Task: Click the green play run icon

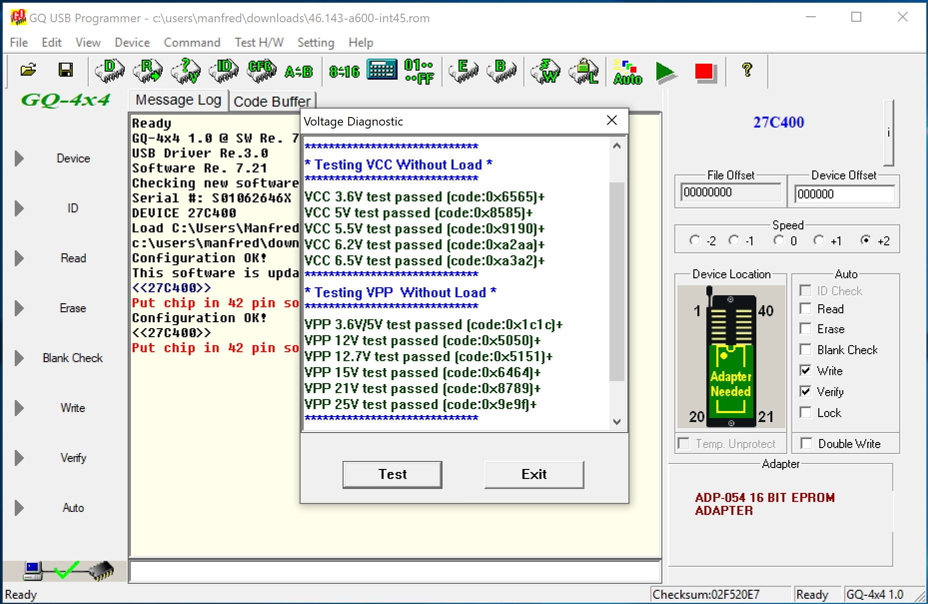Action: click(666, 71)
